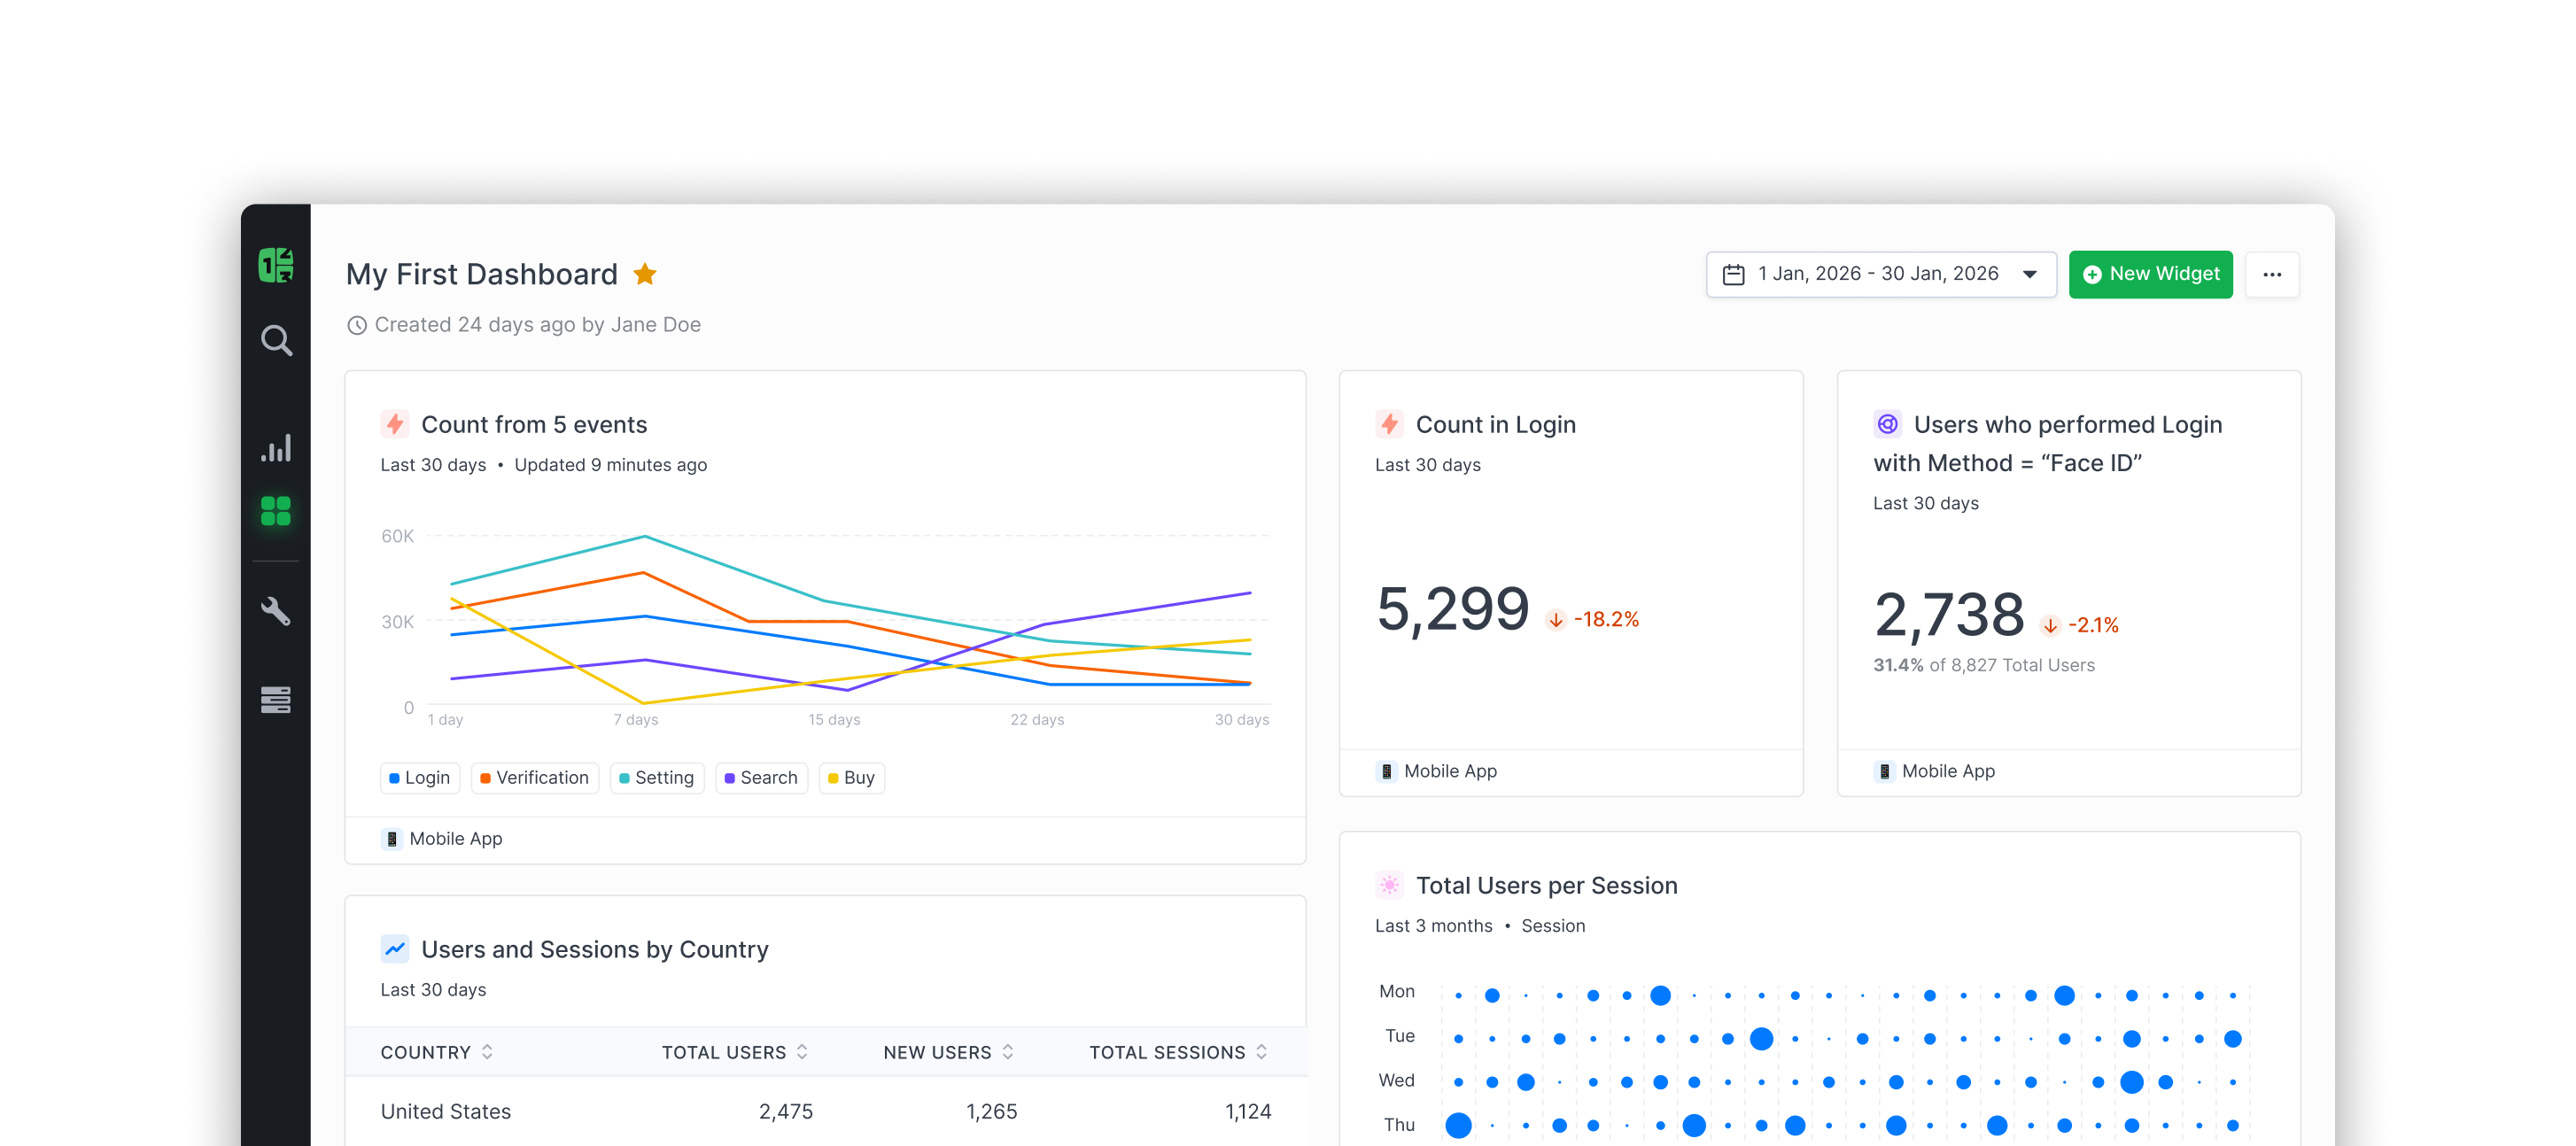Click Mobile App label in Count in Login widget
Viewport: 2576px width, 1146px height.
[1450, 771]
